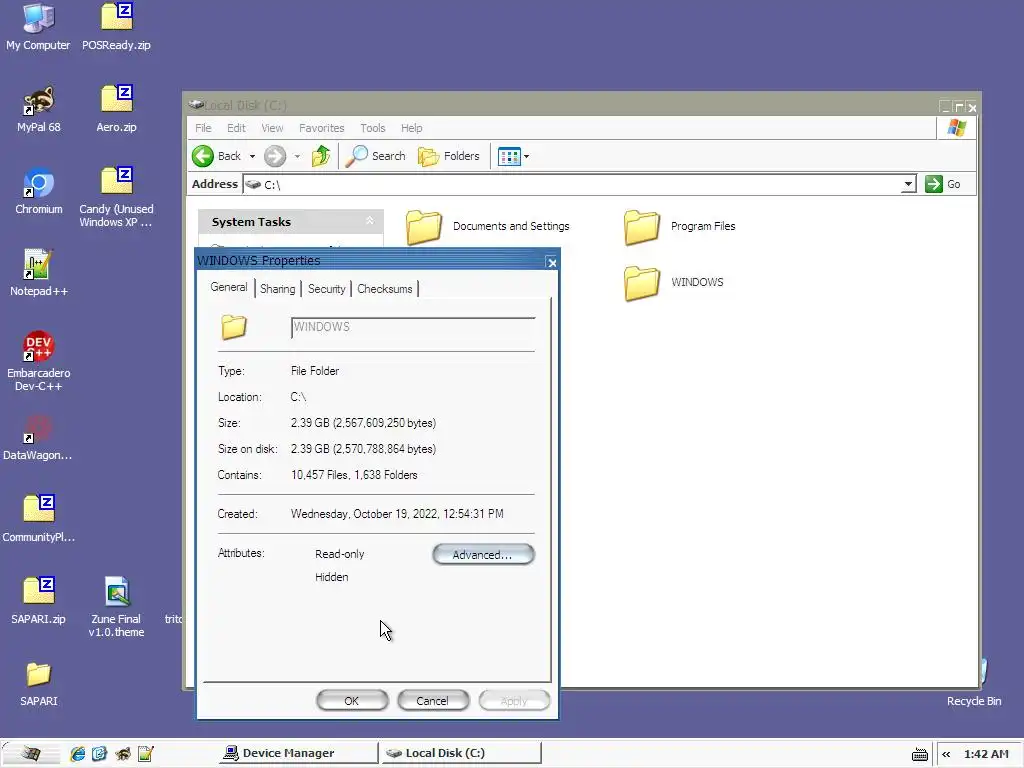Open View menu in Explorer
Image resolution: width=1024 pixels, height=768 pixels.
coord(272,128)
